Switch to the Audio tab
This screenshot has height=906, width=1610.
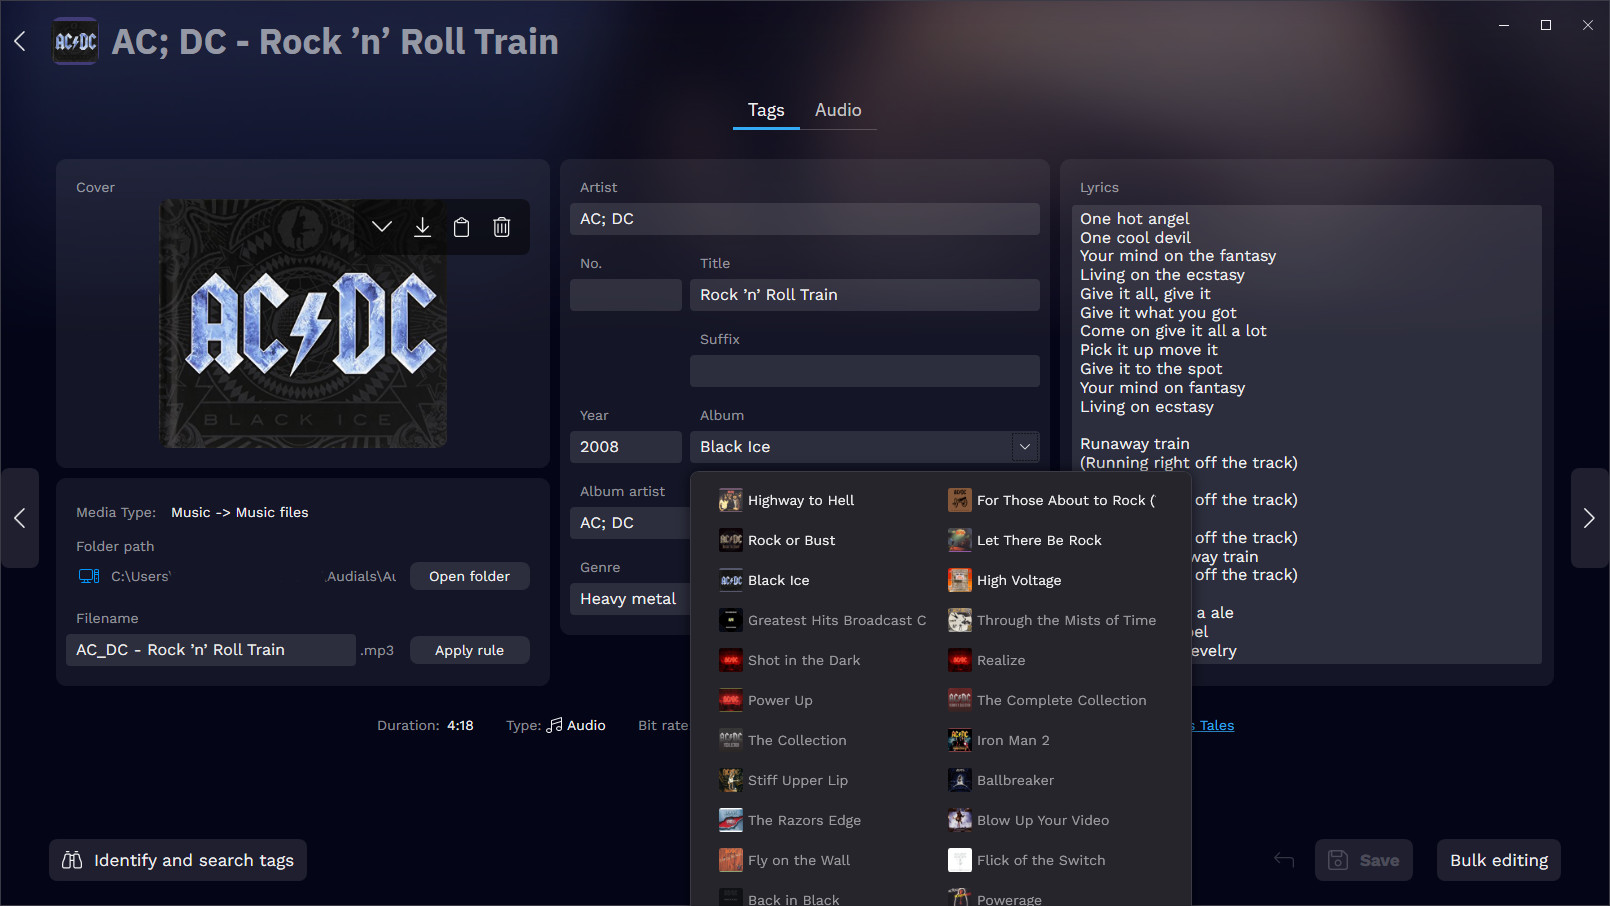838,110
